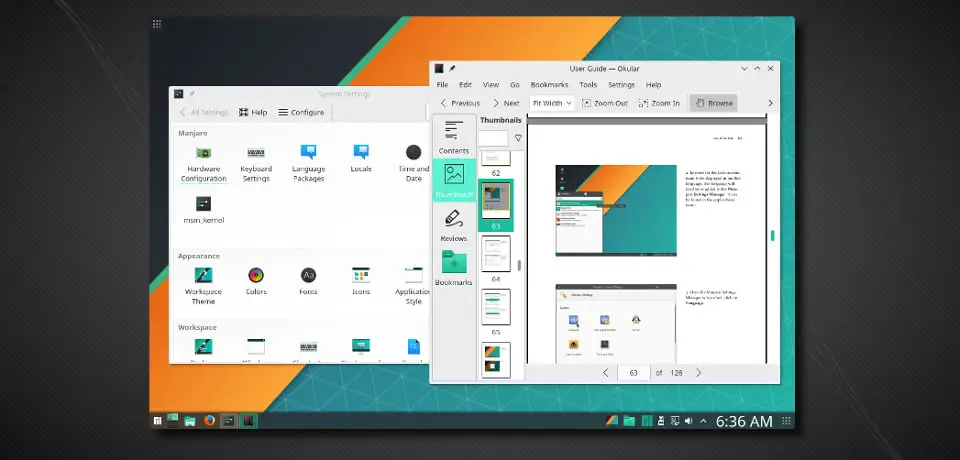Open the Go menu in Okular
Viewport: 960px width, 460px height.
coord(515,85)
